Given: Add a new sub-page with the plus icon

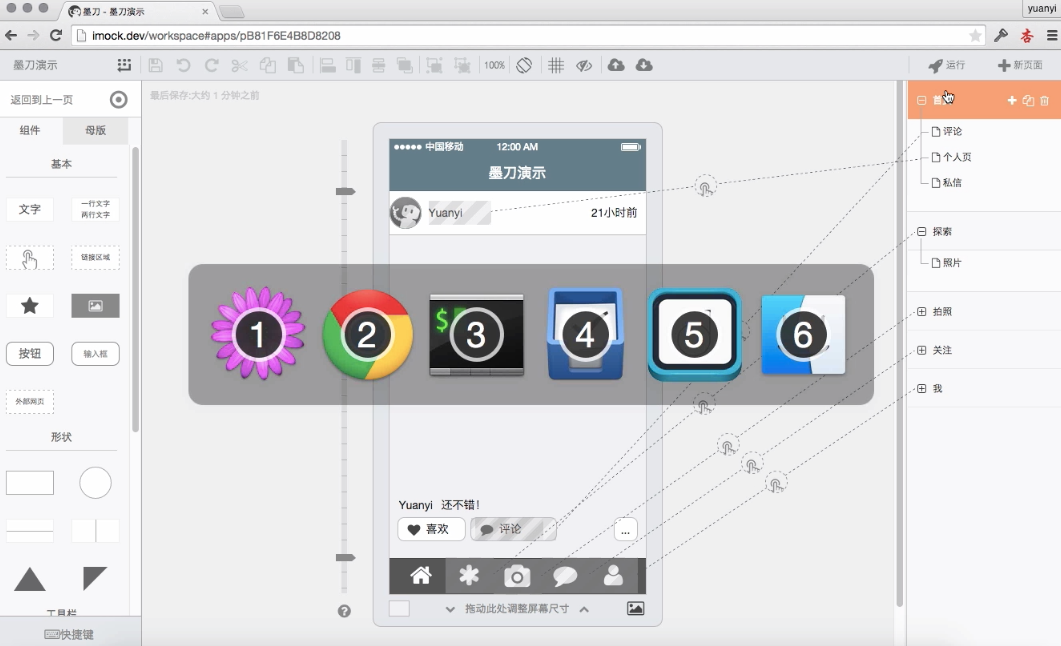Looking at the screenshot, I should point(1012,100).
